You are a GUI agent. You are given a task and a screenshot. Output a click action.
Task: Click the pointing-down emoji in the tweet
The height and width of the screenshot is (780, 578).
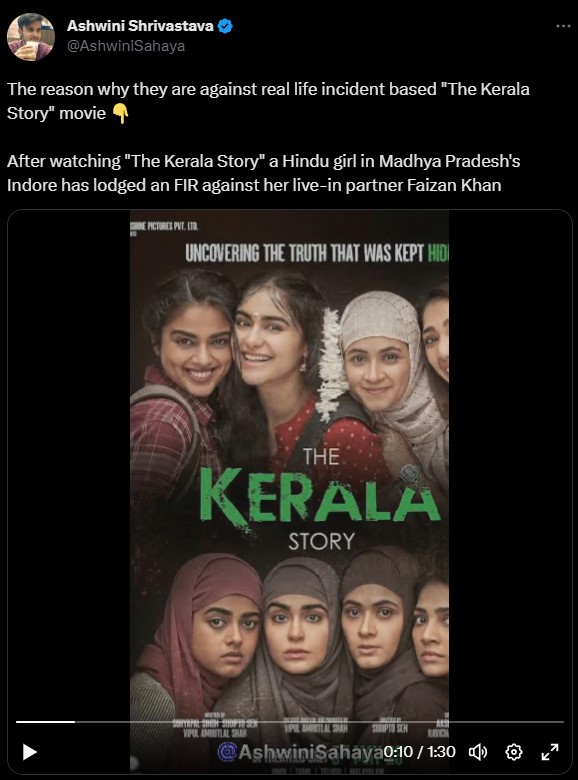coord(120,113)
